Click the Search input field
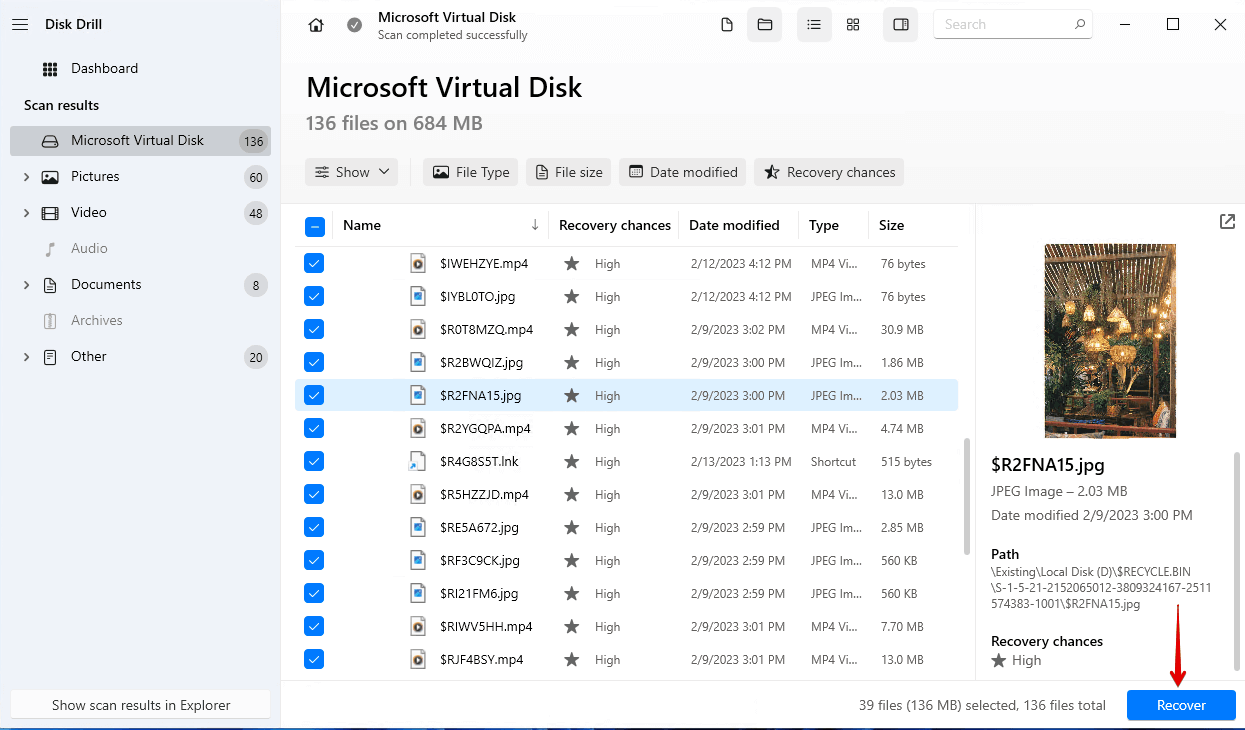1245x730 pixels. pyautogui.click(x=1003, y=25)
